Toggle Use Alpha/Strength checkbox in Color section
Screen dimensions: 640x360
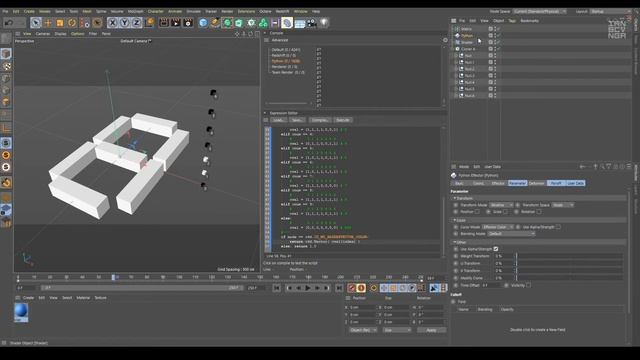pos(558,227)
